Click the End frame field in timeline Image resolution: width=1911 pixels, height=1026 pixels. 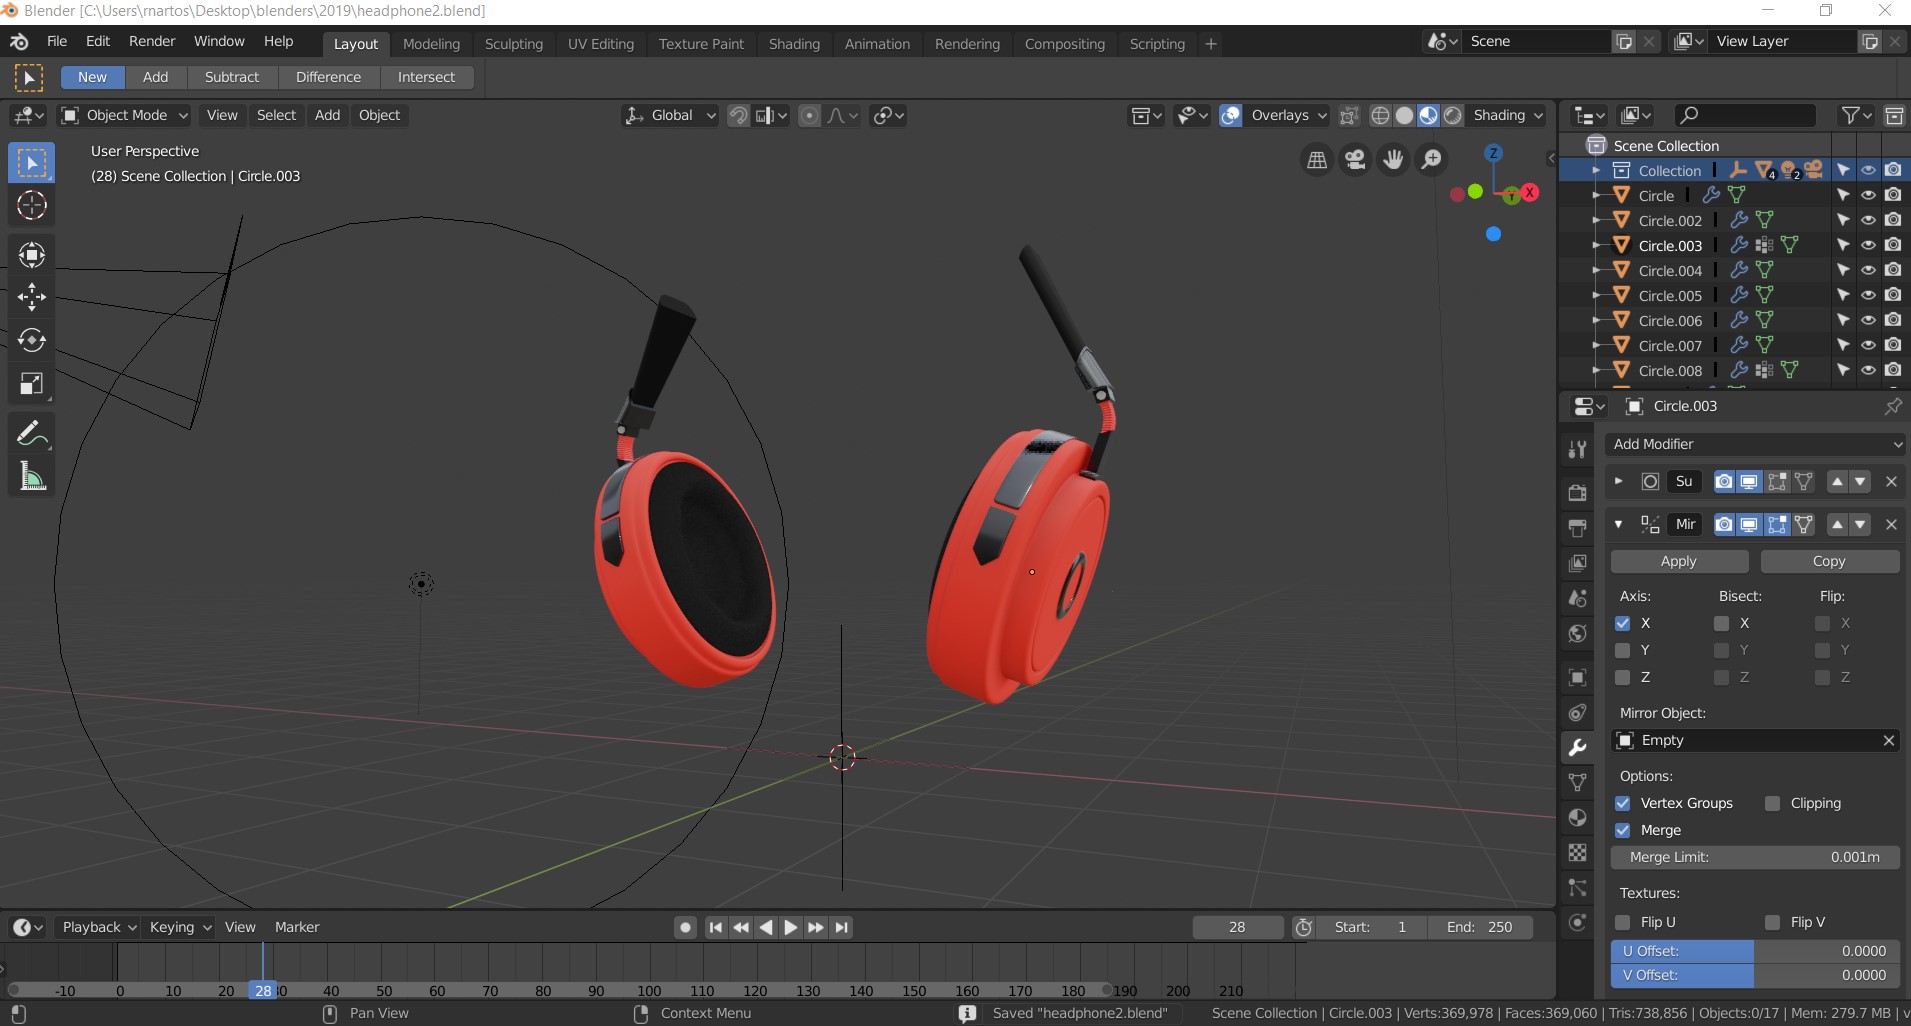(x=1480, y=927)
